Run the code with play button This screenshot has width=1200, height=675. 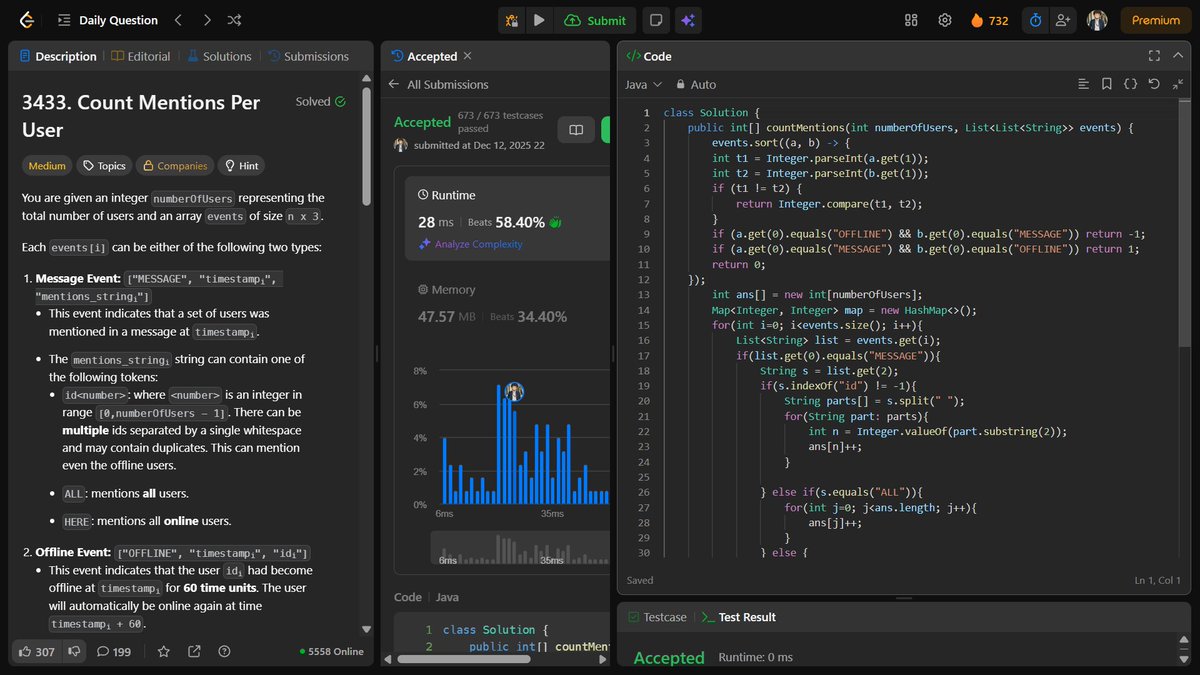click(539, 20)
